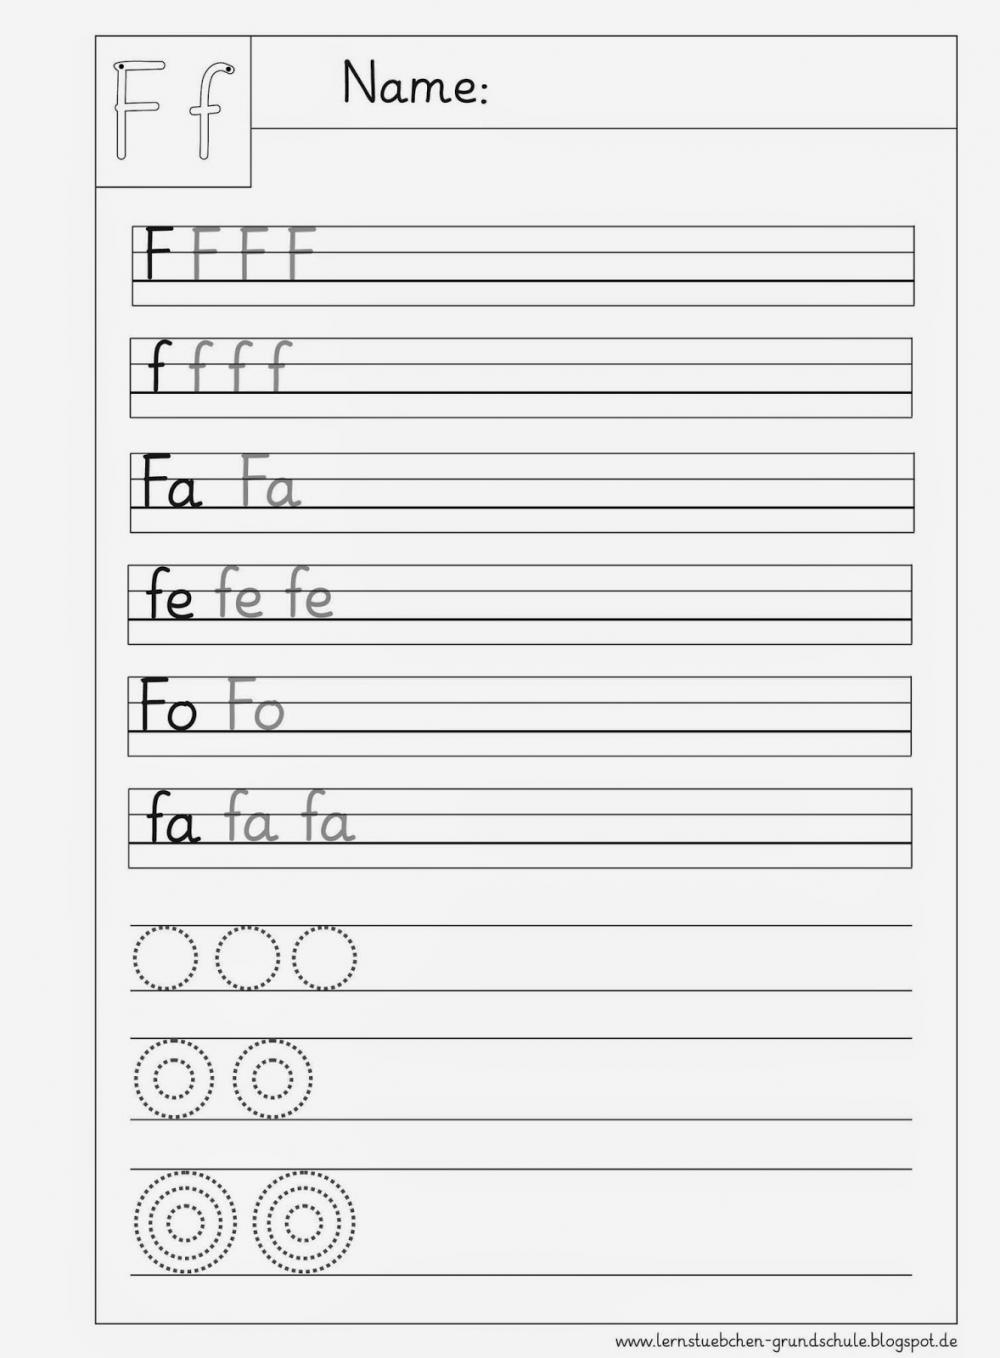Viewport: 1000px width, 1358px height.
Task: Click the black lowercase f in second row
Action: 159,367
